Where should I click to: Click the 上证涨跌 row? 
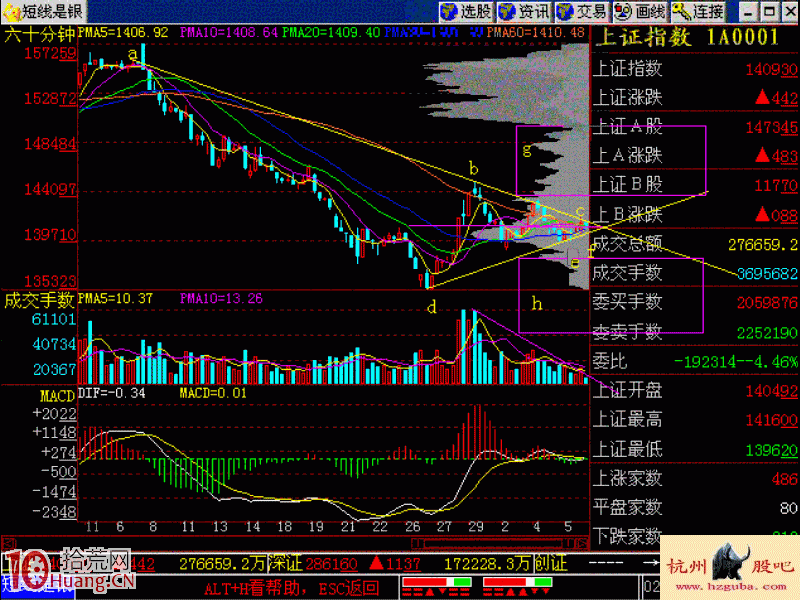[x=695, y=97]
